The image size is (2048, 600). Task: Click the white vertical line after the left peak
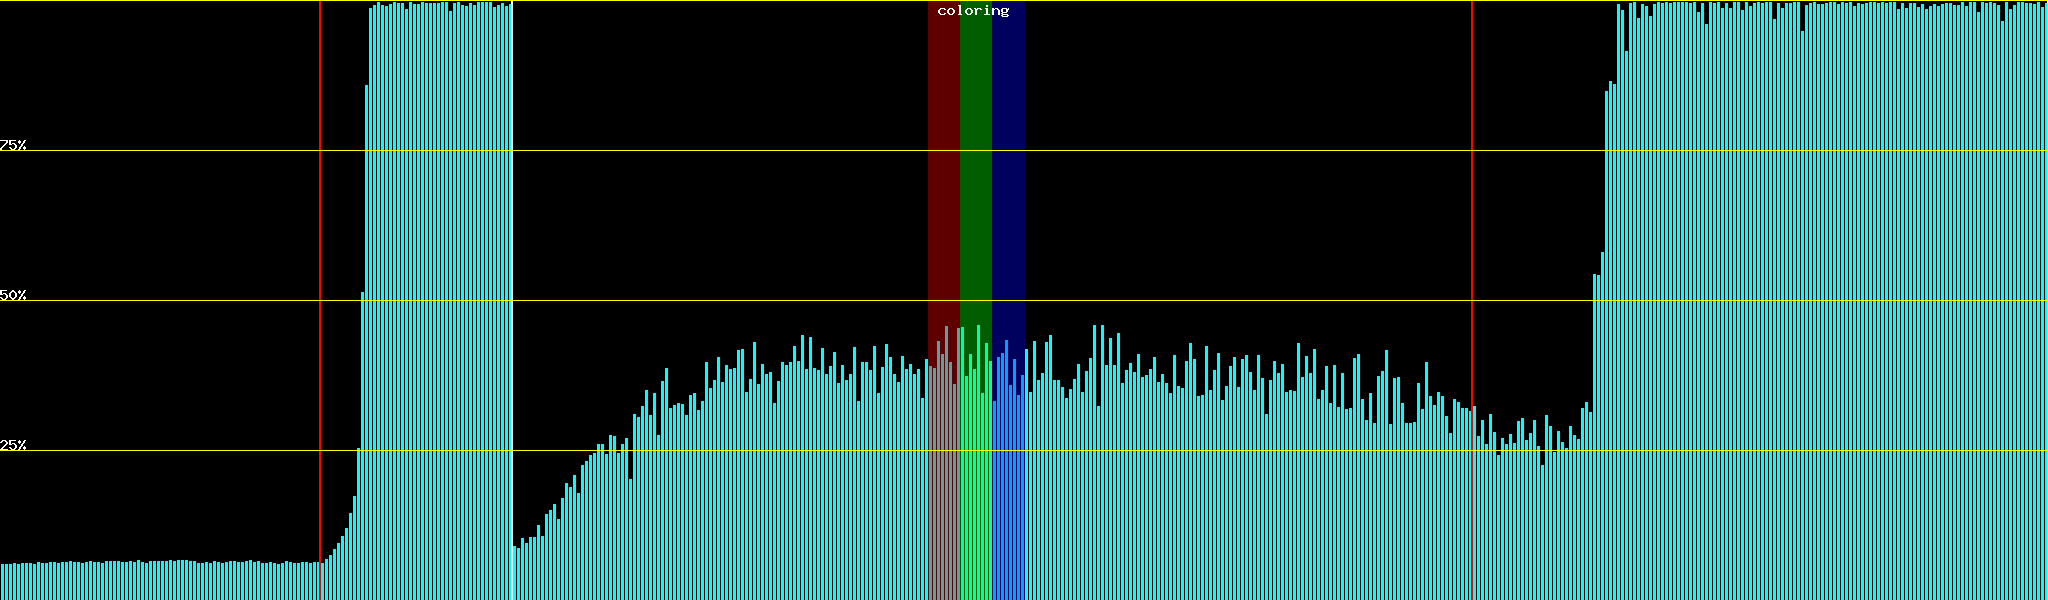512,570
